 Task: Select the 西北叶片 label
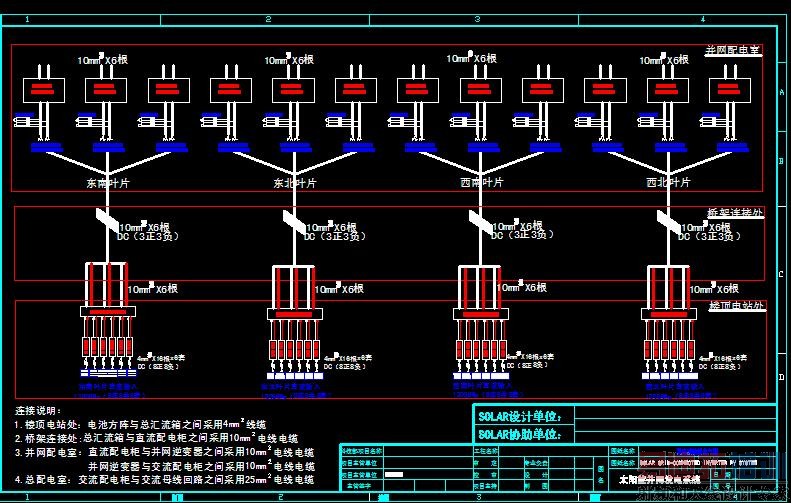[668, 182]
